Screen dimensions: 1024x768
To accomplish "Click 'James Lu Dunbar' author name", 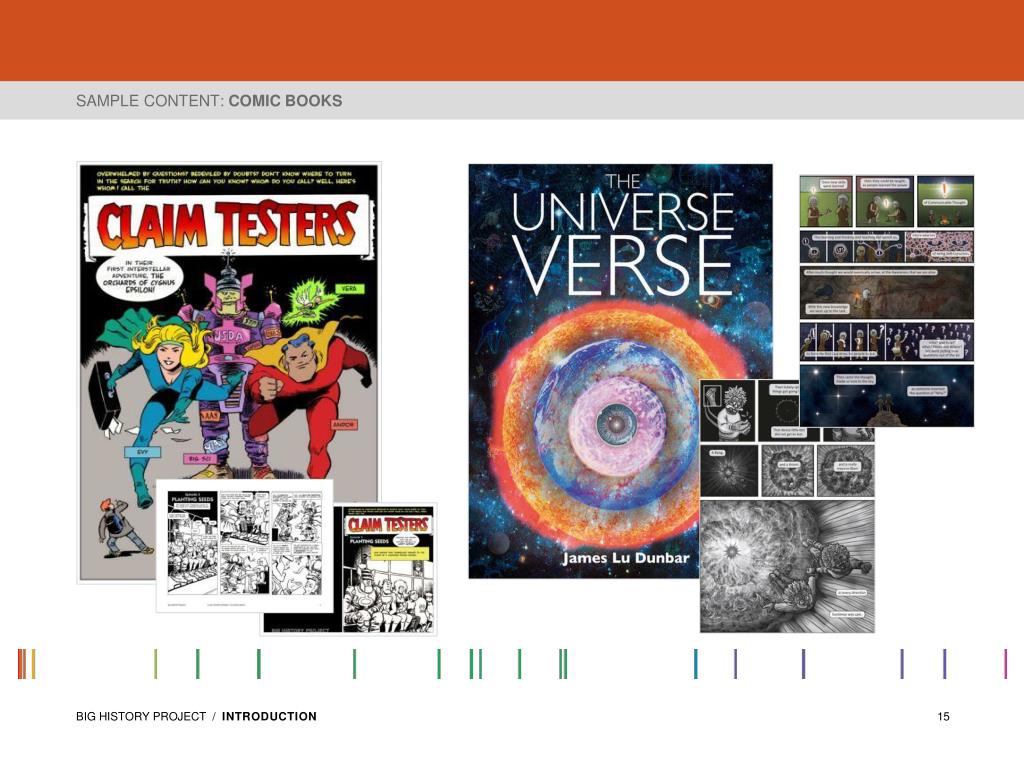I will point(626,558).
